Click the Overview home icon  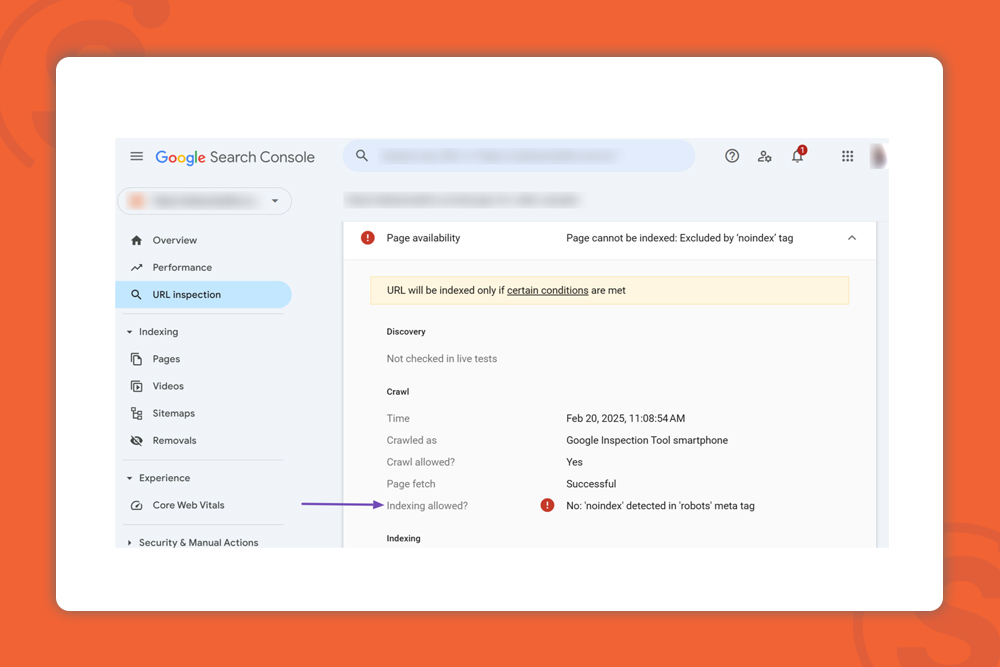136,240
